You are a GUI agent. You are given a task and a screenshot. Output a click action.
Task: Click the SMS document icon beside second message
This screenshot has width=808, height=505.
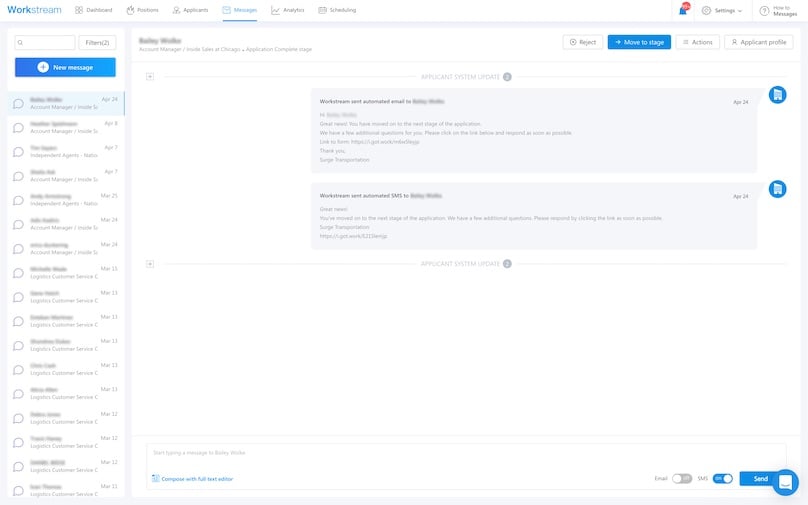click(x=777, y=189)
